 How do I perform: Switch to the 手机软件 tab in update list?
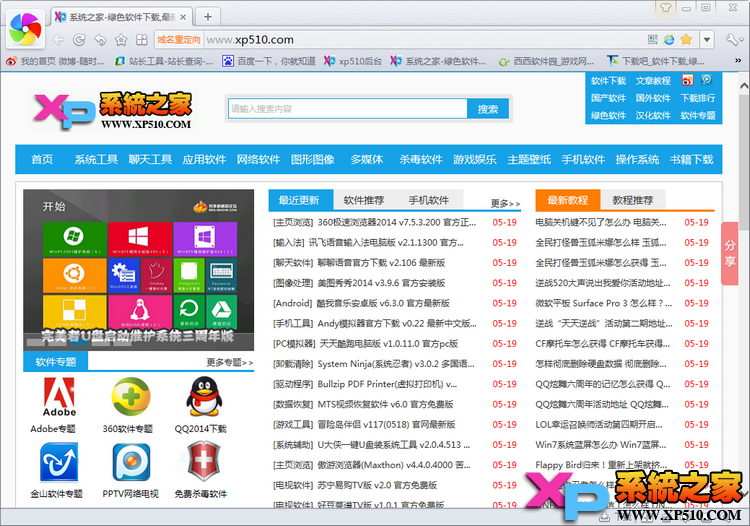[429, 200]
